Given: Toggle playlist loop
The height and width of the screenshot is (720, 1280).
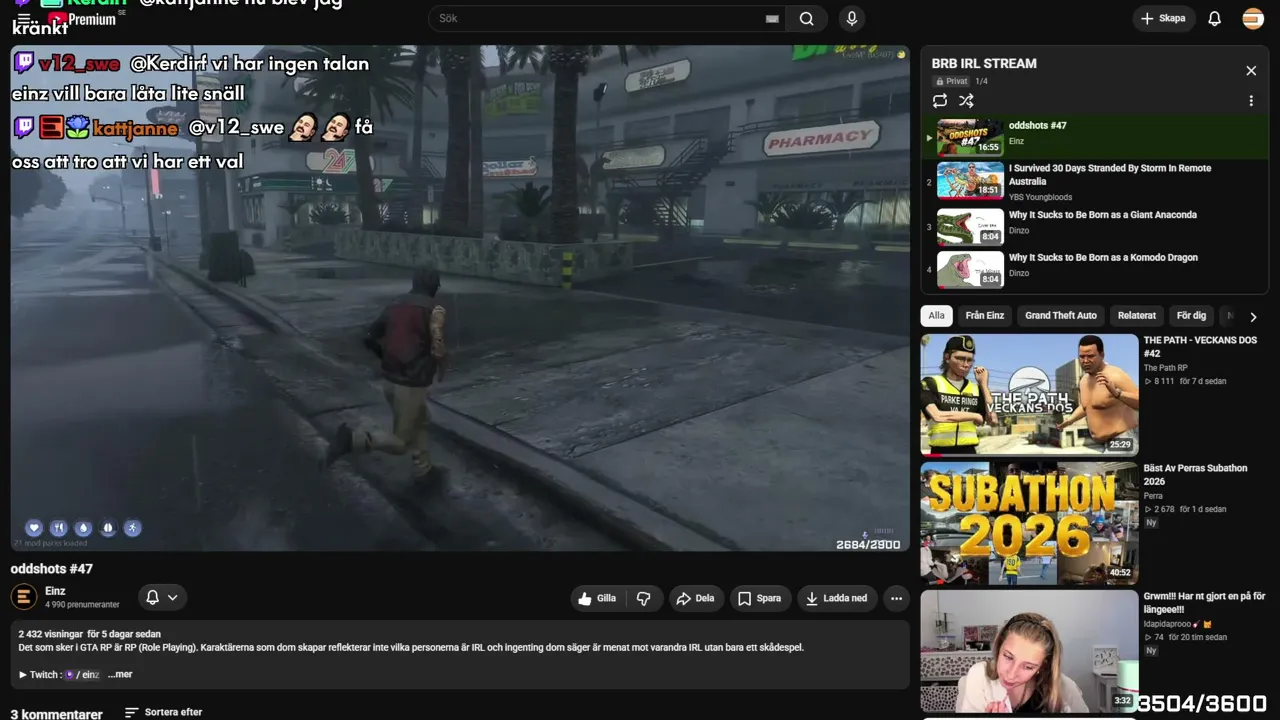Looking at the screenshot, I should pyautogui.click(x=939, y=101).
